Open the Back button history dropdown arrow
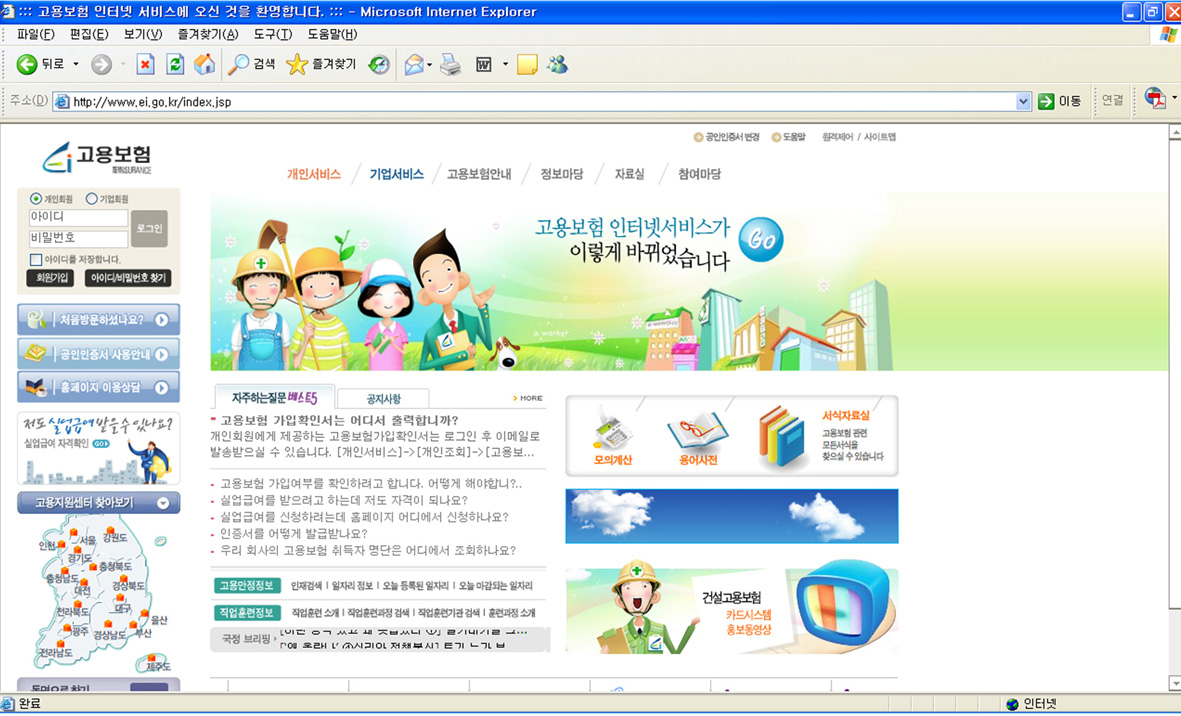1181x716 pixels. pos(76,65)
